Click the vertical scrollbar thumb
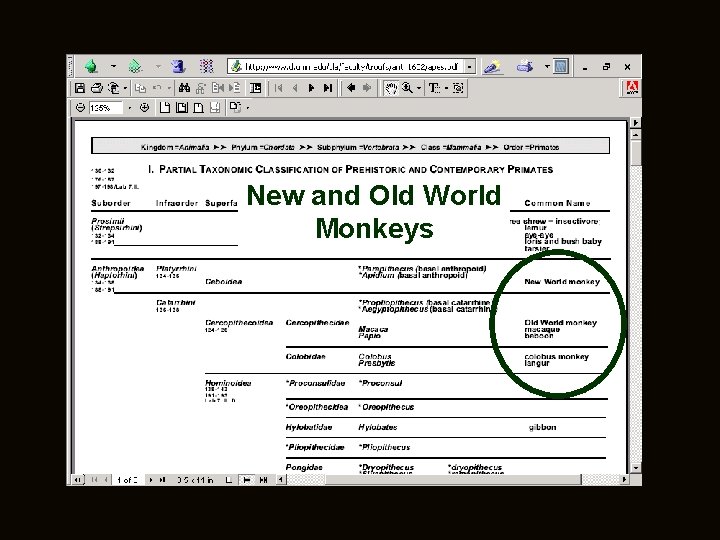 pos(636,153)
